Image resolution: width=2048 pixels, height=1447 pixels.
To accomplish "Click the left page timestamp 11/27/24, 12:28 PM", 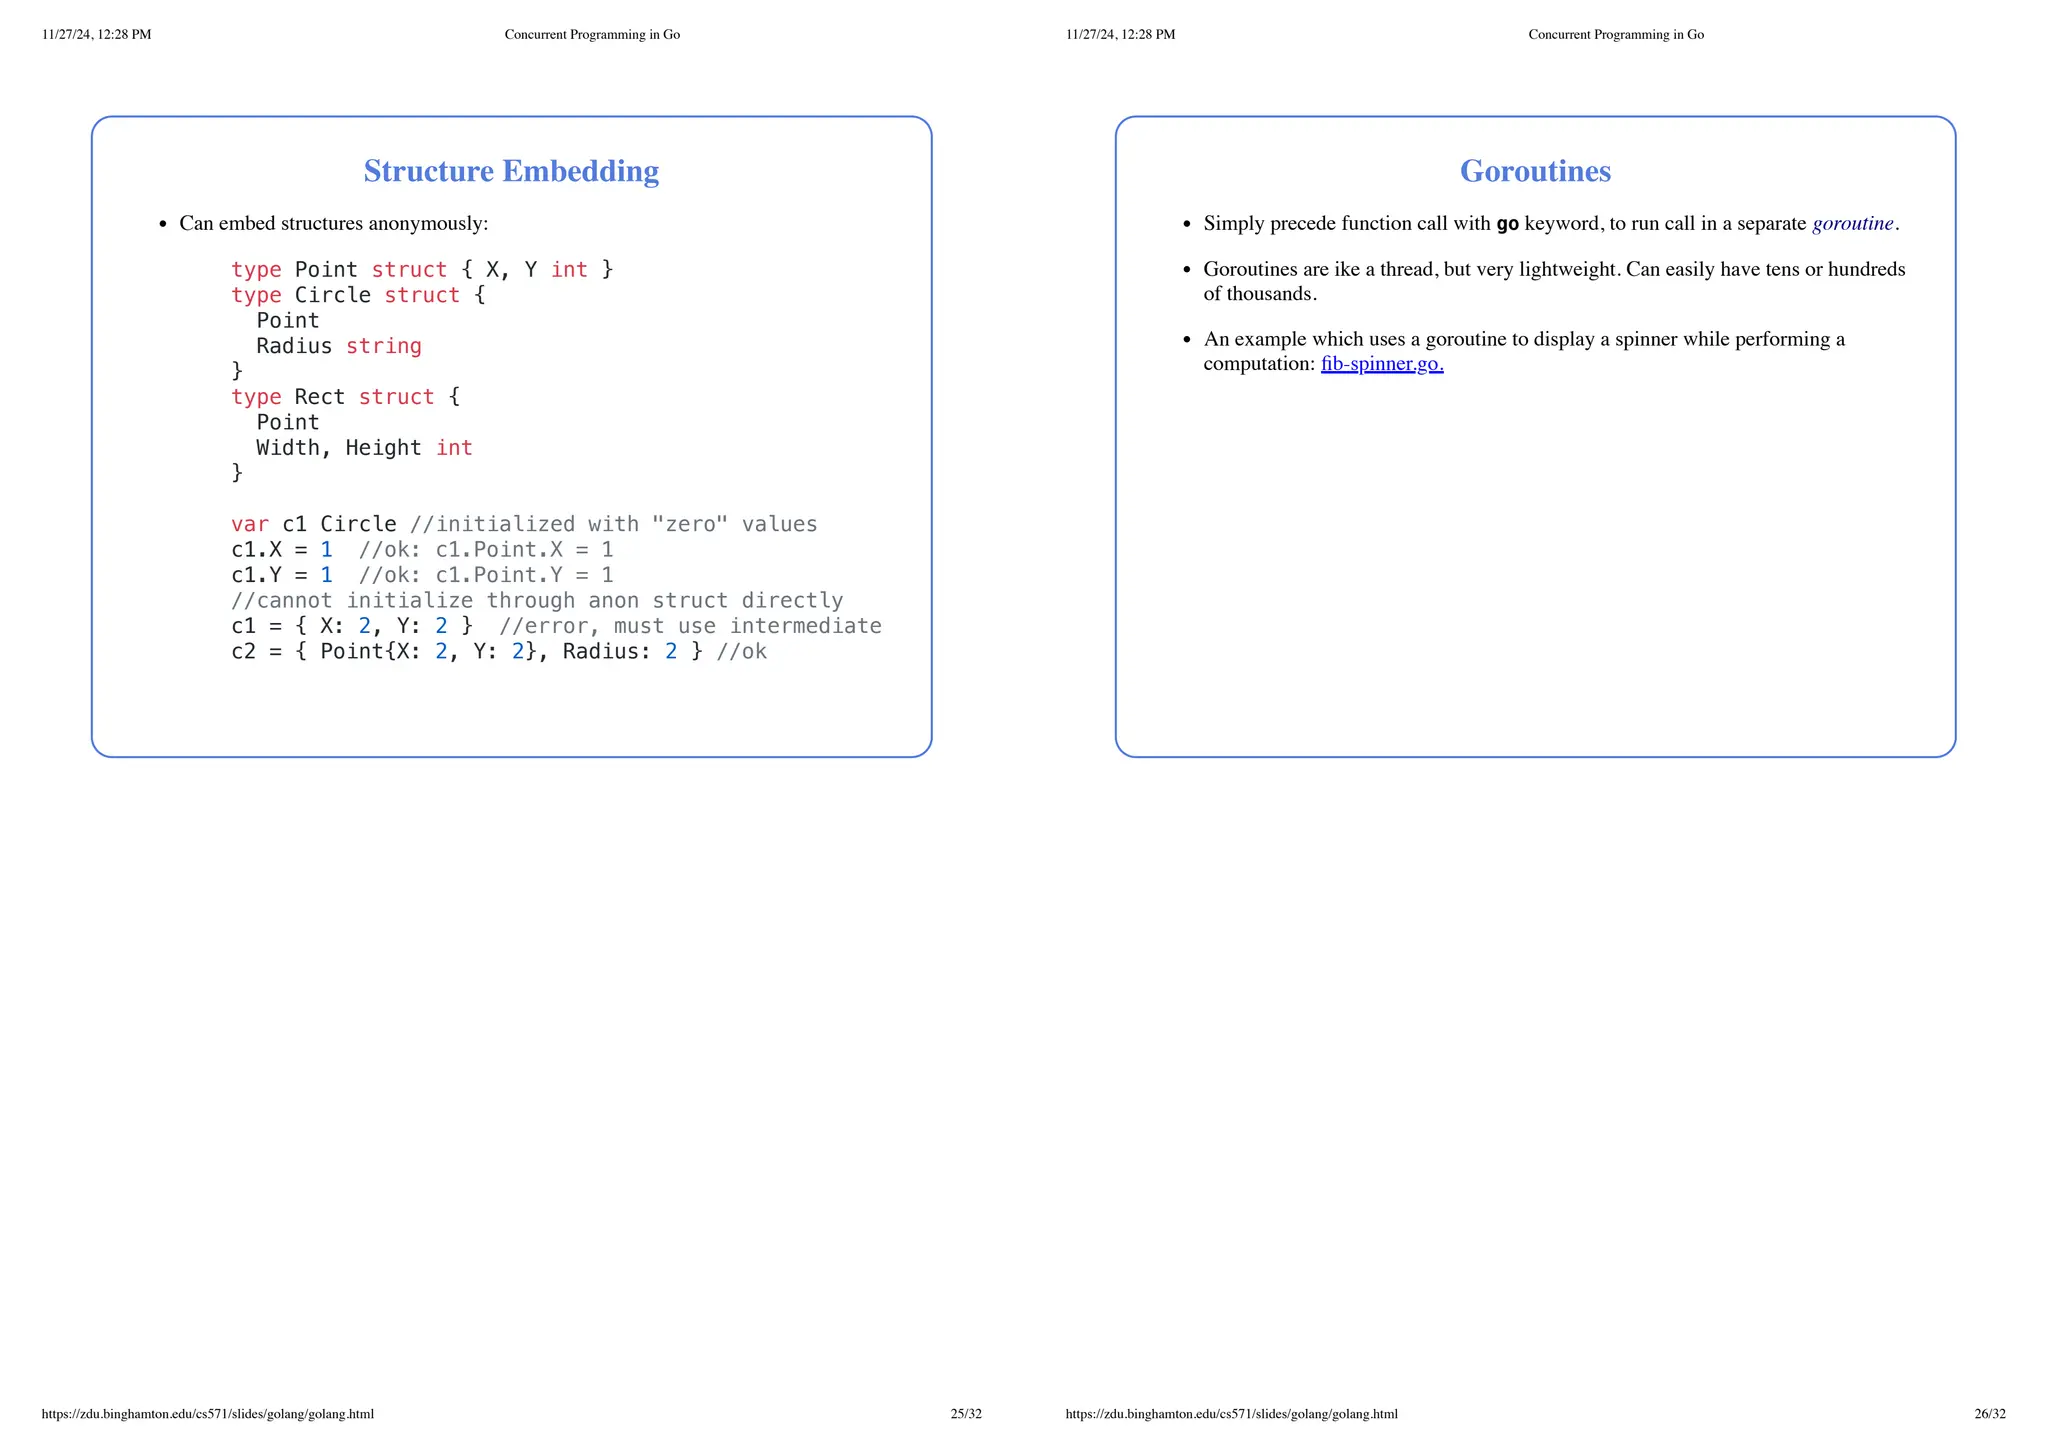I will [97, 35].
